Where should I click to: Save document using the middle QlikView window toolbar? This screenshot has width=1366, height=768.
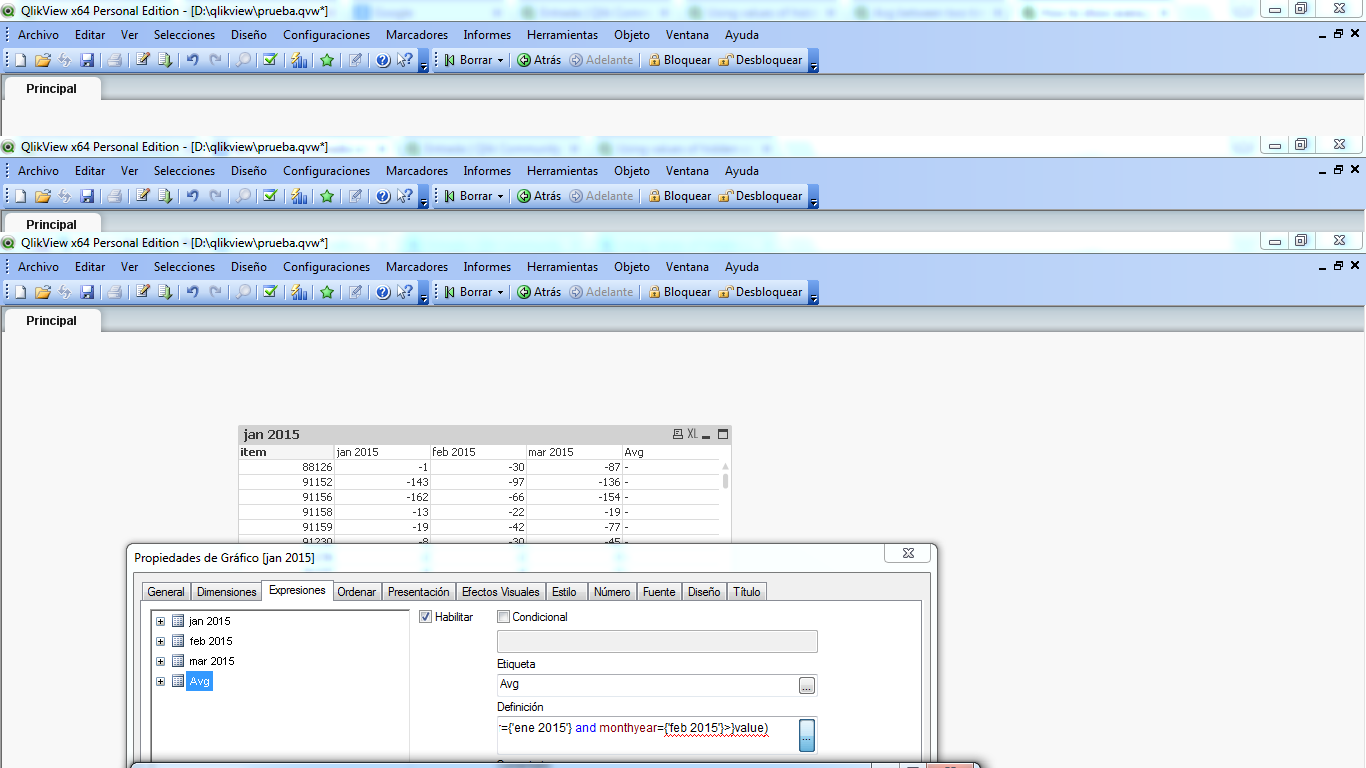[87, 196]
